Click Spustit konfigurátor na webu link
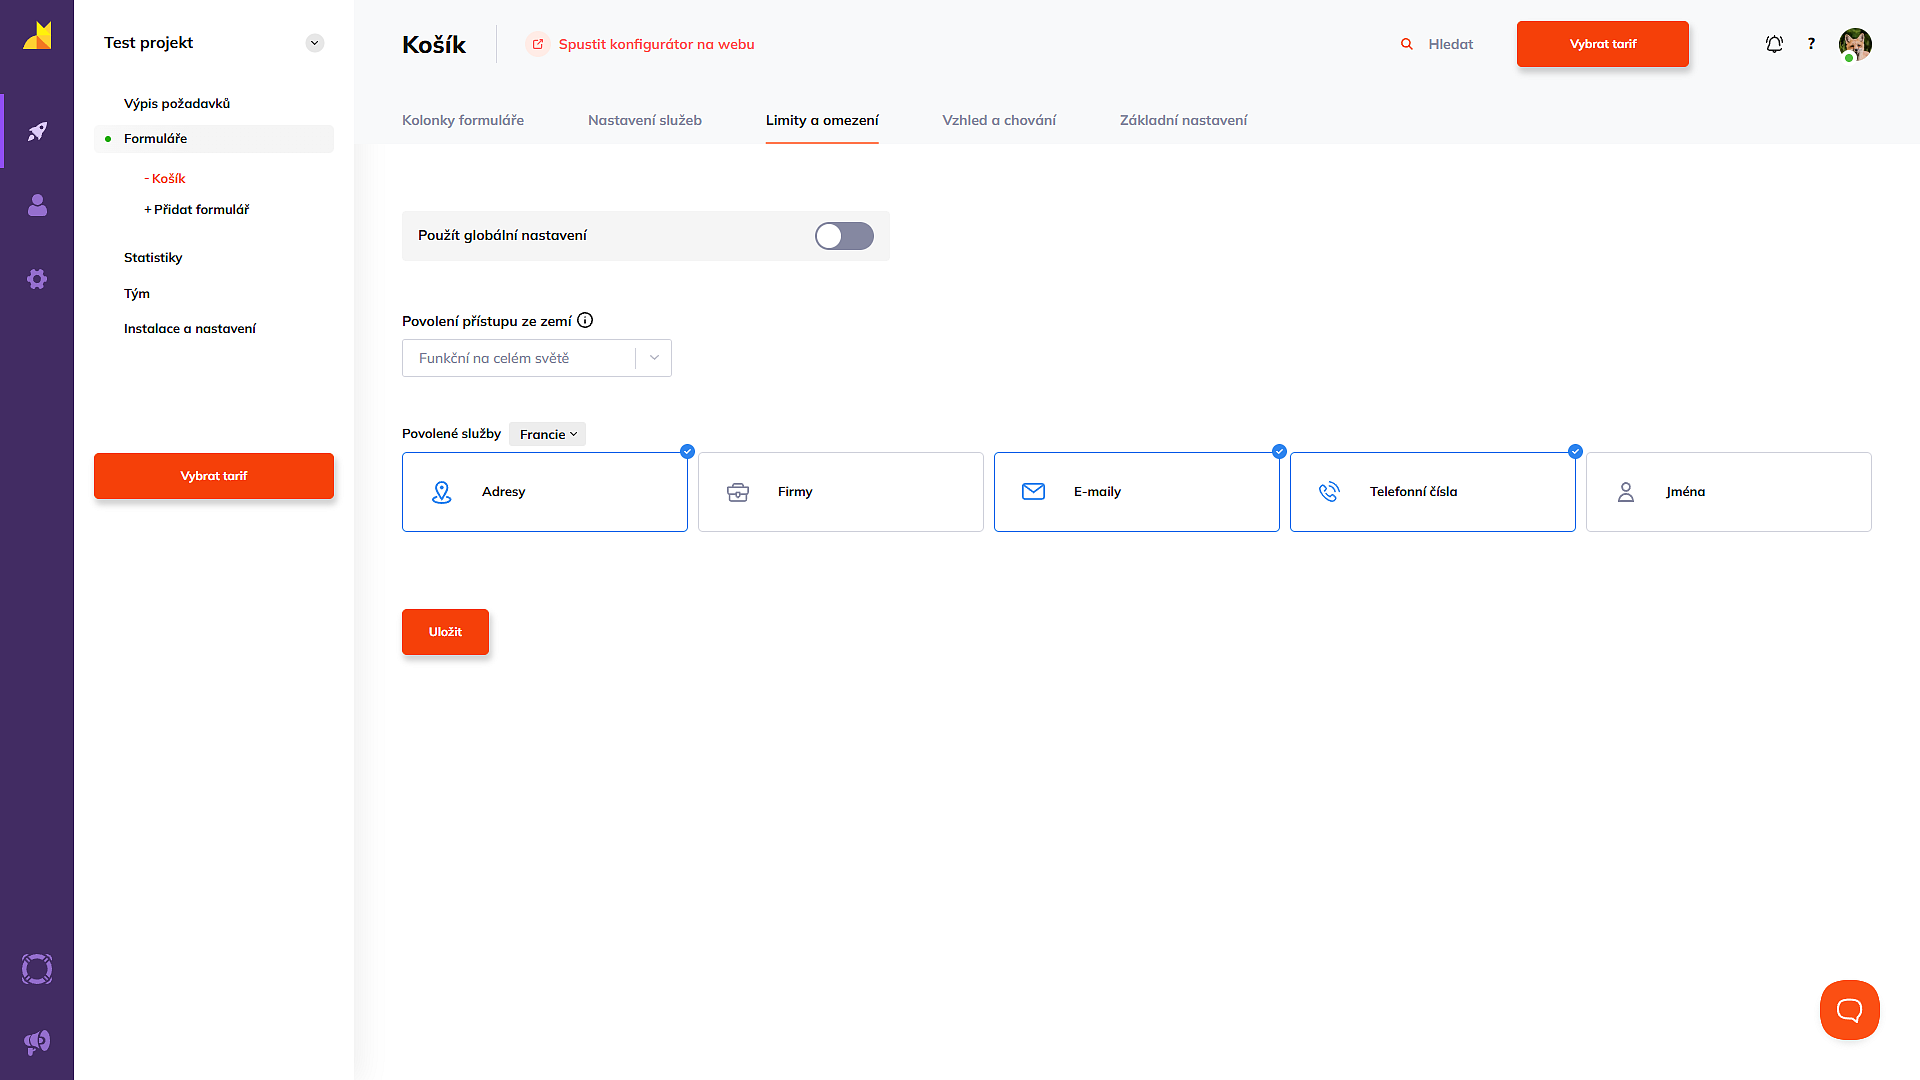The image size is (1920, 1080). point(655,44)
